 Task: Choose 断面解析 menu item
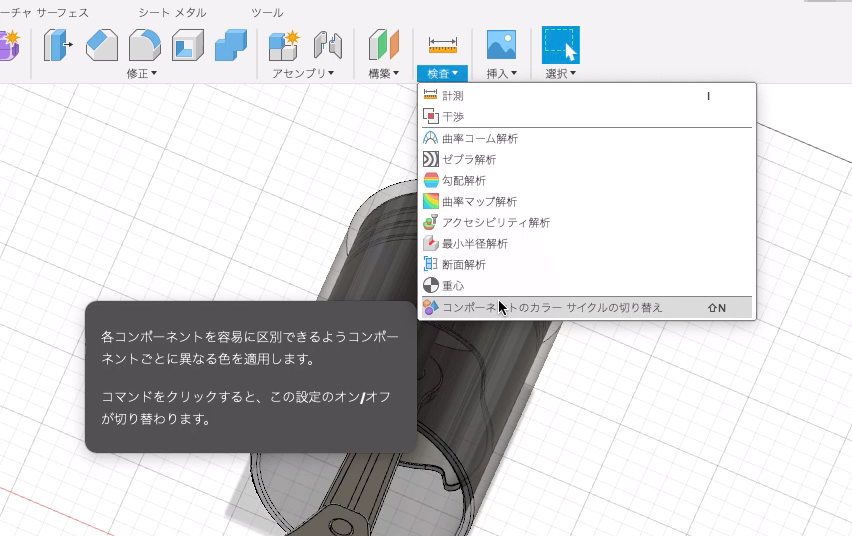coord(587,265)
